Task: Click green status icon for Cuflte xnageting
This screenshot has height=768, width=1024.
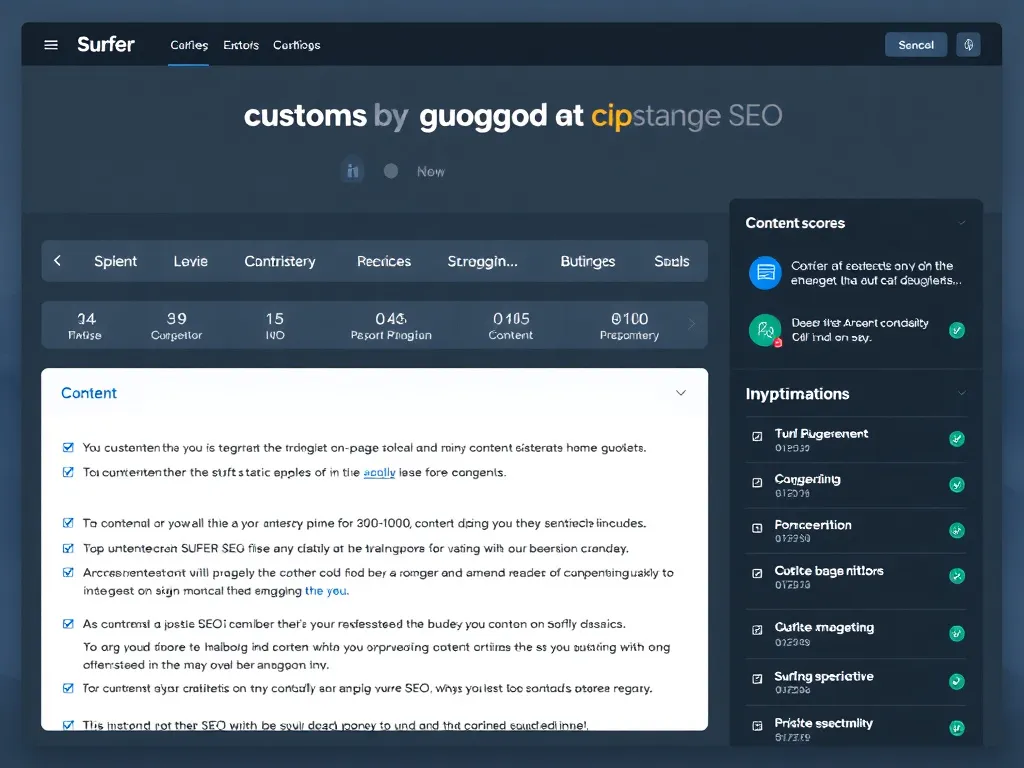Action: coord(957,633)
